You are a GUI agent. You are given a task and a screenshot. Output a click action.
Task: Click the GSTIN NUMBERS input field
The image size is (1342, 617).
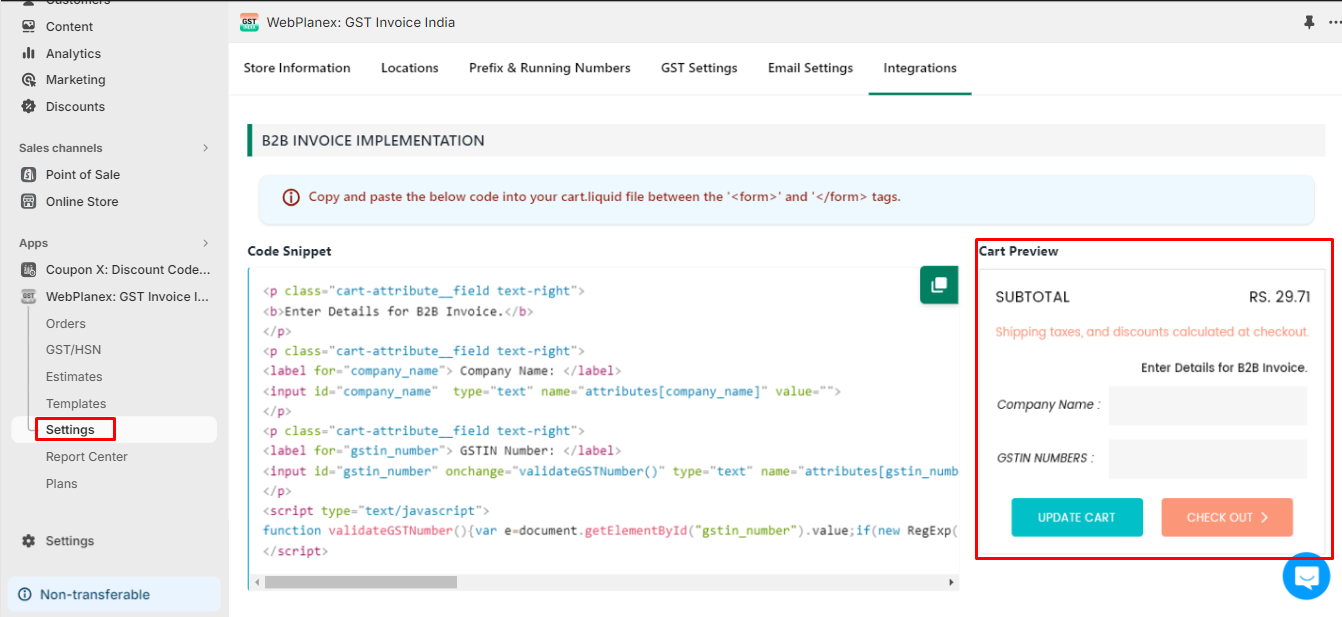coord(1208,459)
